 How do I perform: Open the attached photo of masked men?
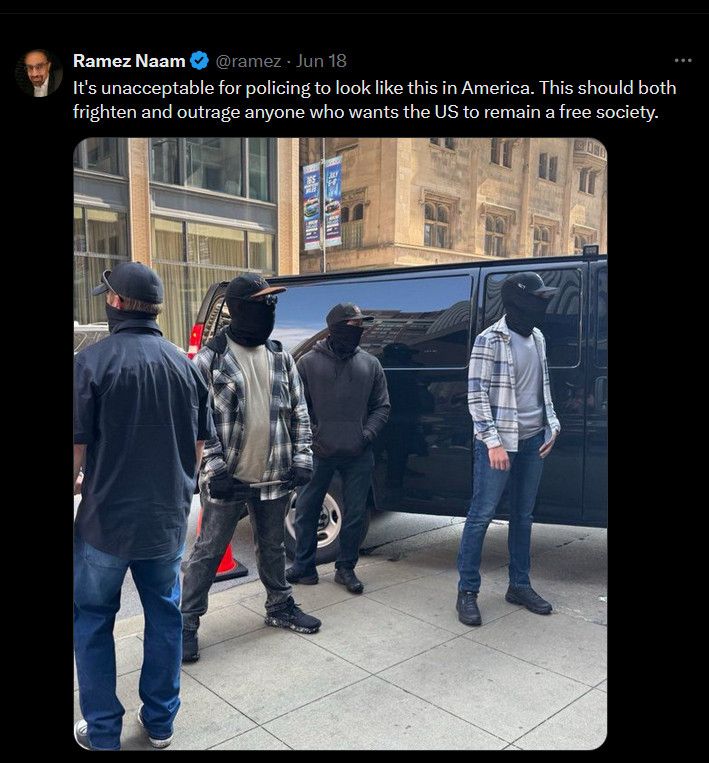point(340,443)
